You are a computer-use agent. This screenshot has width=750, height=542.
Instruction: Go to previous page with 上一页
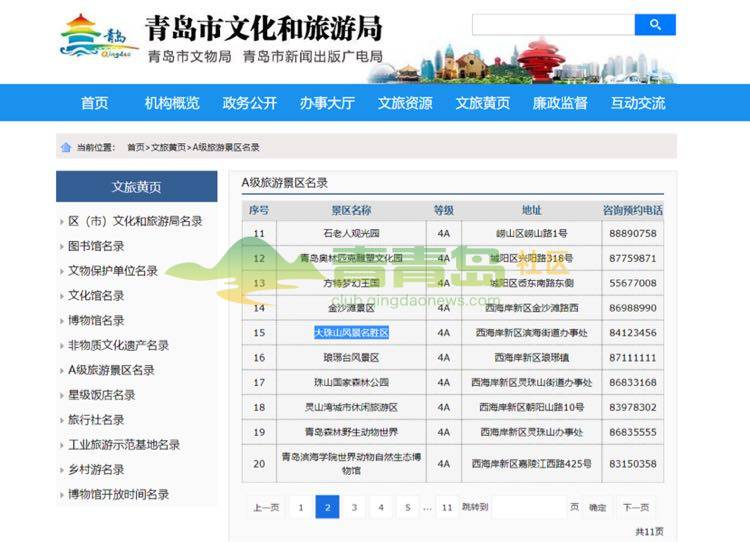pos(266,507)
